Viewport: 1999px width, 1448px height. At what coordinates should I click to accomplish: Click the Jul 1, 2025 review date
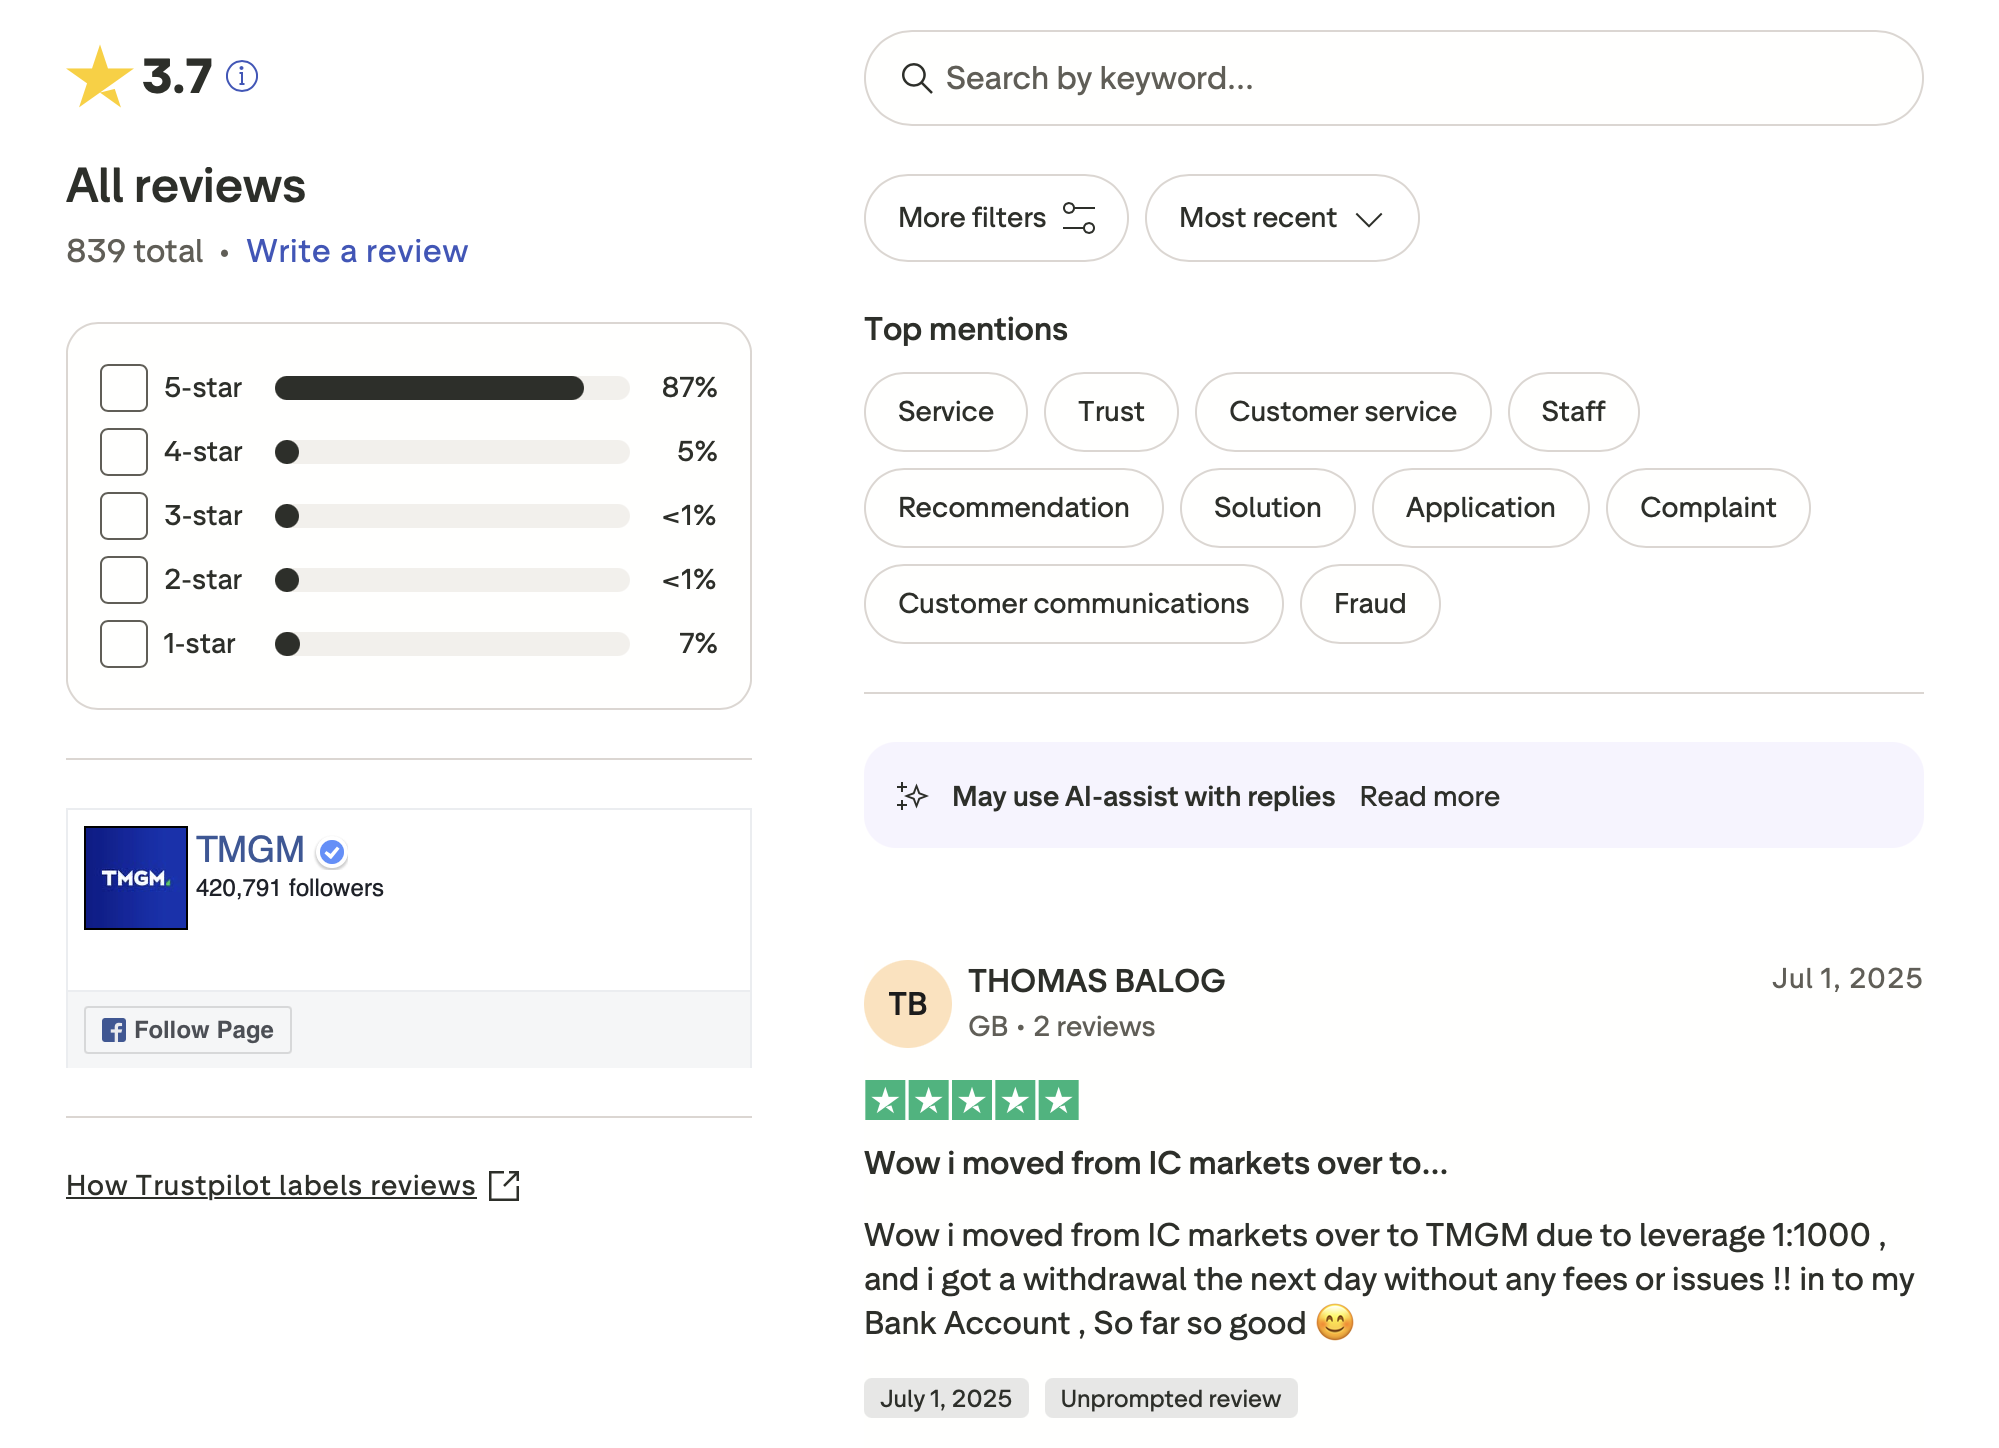1847,978
